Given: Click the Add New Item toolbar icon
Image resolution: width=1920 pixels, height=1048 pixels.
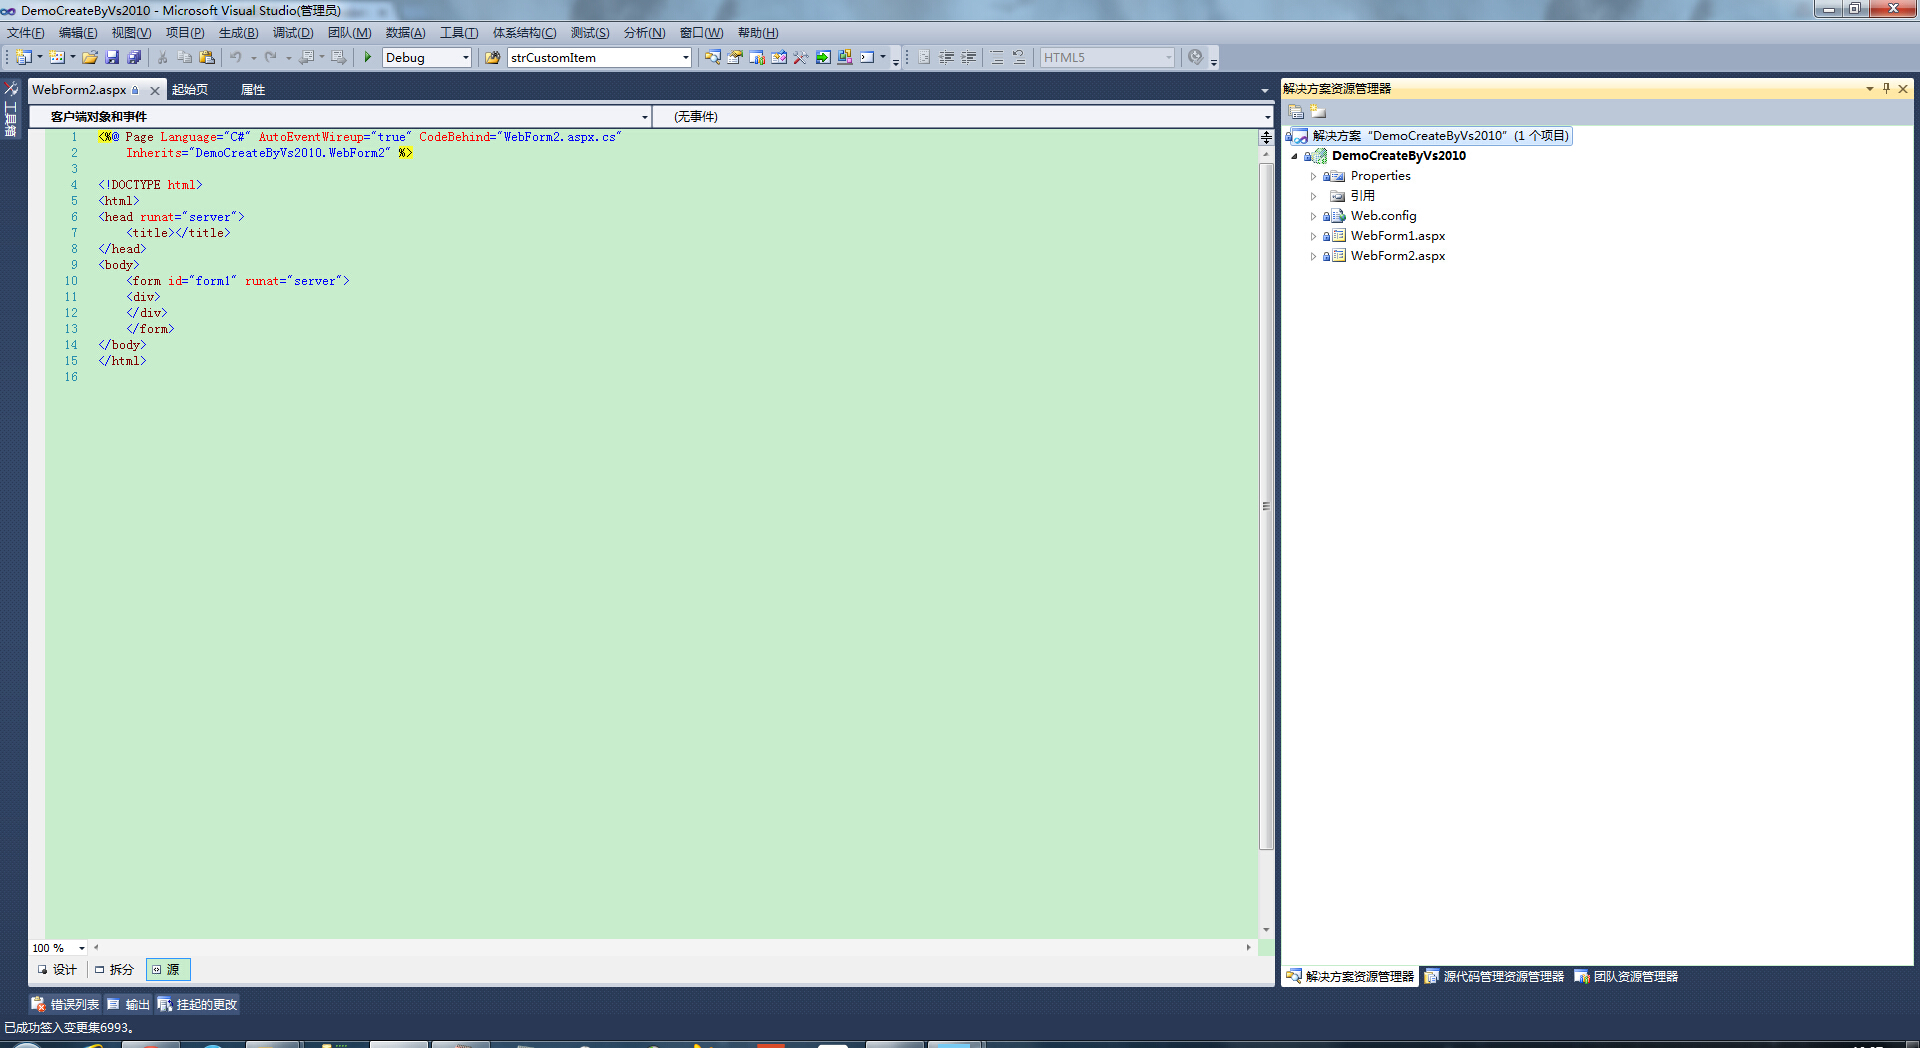Looking at the screenshot, I should pos(57,57).
